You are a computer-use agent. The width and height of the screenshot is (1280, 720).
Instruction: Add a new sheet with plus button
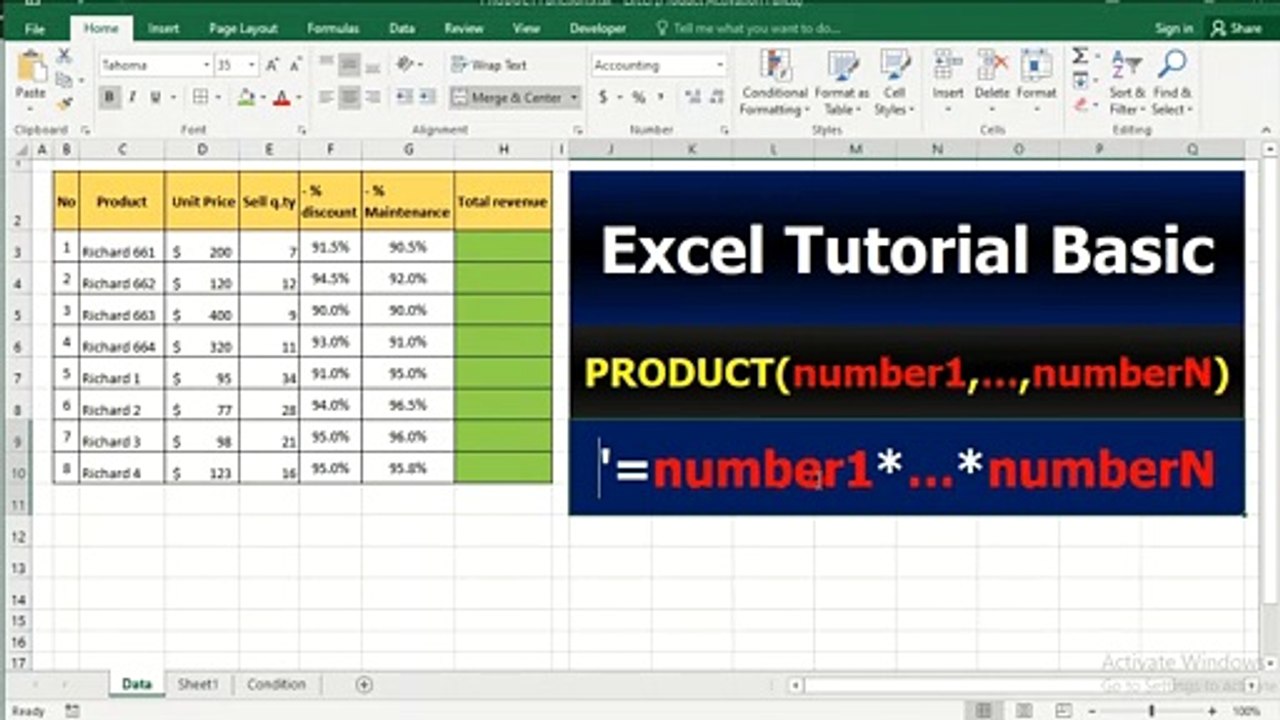pyautogui.click(x=364, y=685)
